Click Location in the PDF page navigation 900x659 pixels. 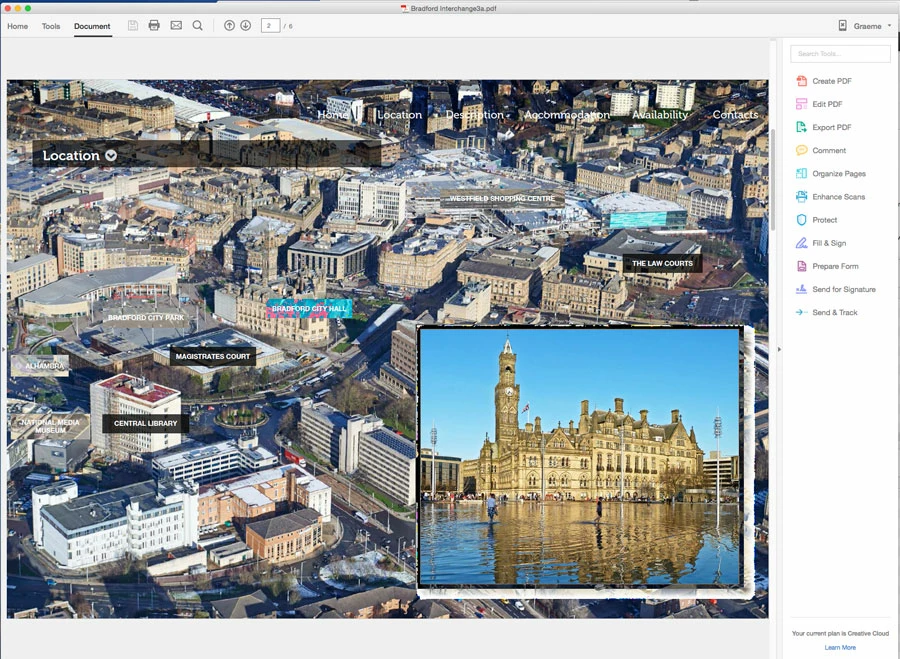[399, 114]
